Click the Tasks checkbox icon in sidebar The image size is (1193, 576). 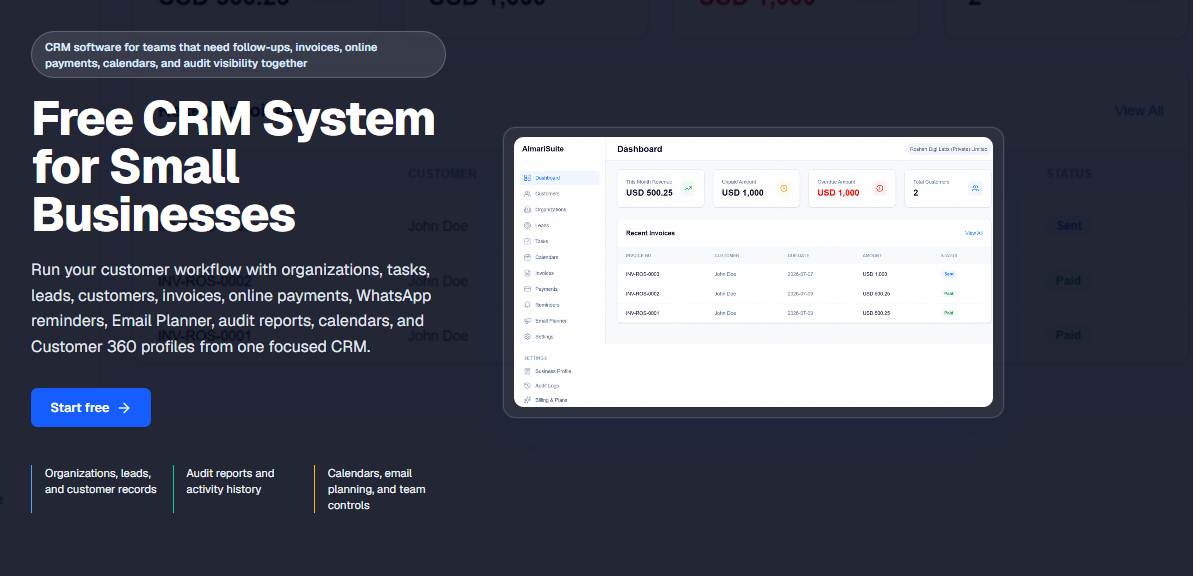point(527,241)
